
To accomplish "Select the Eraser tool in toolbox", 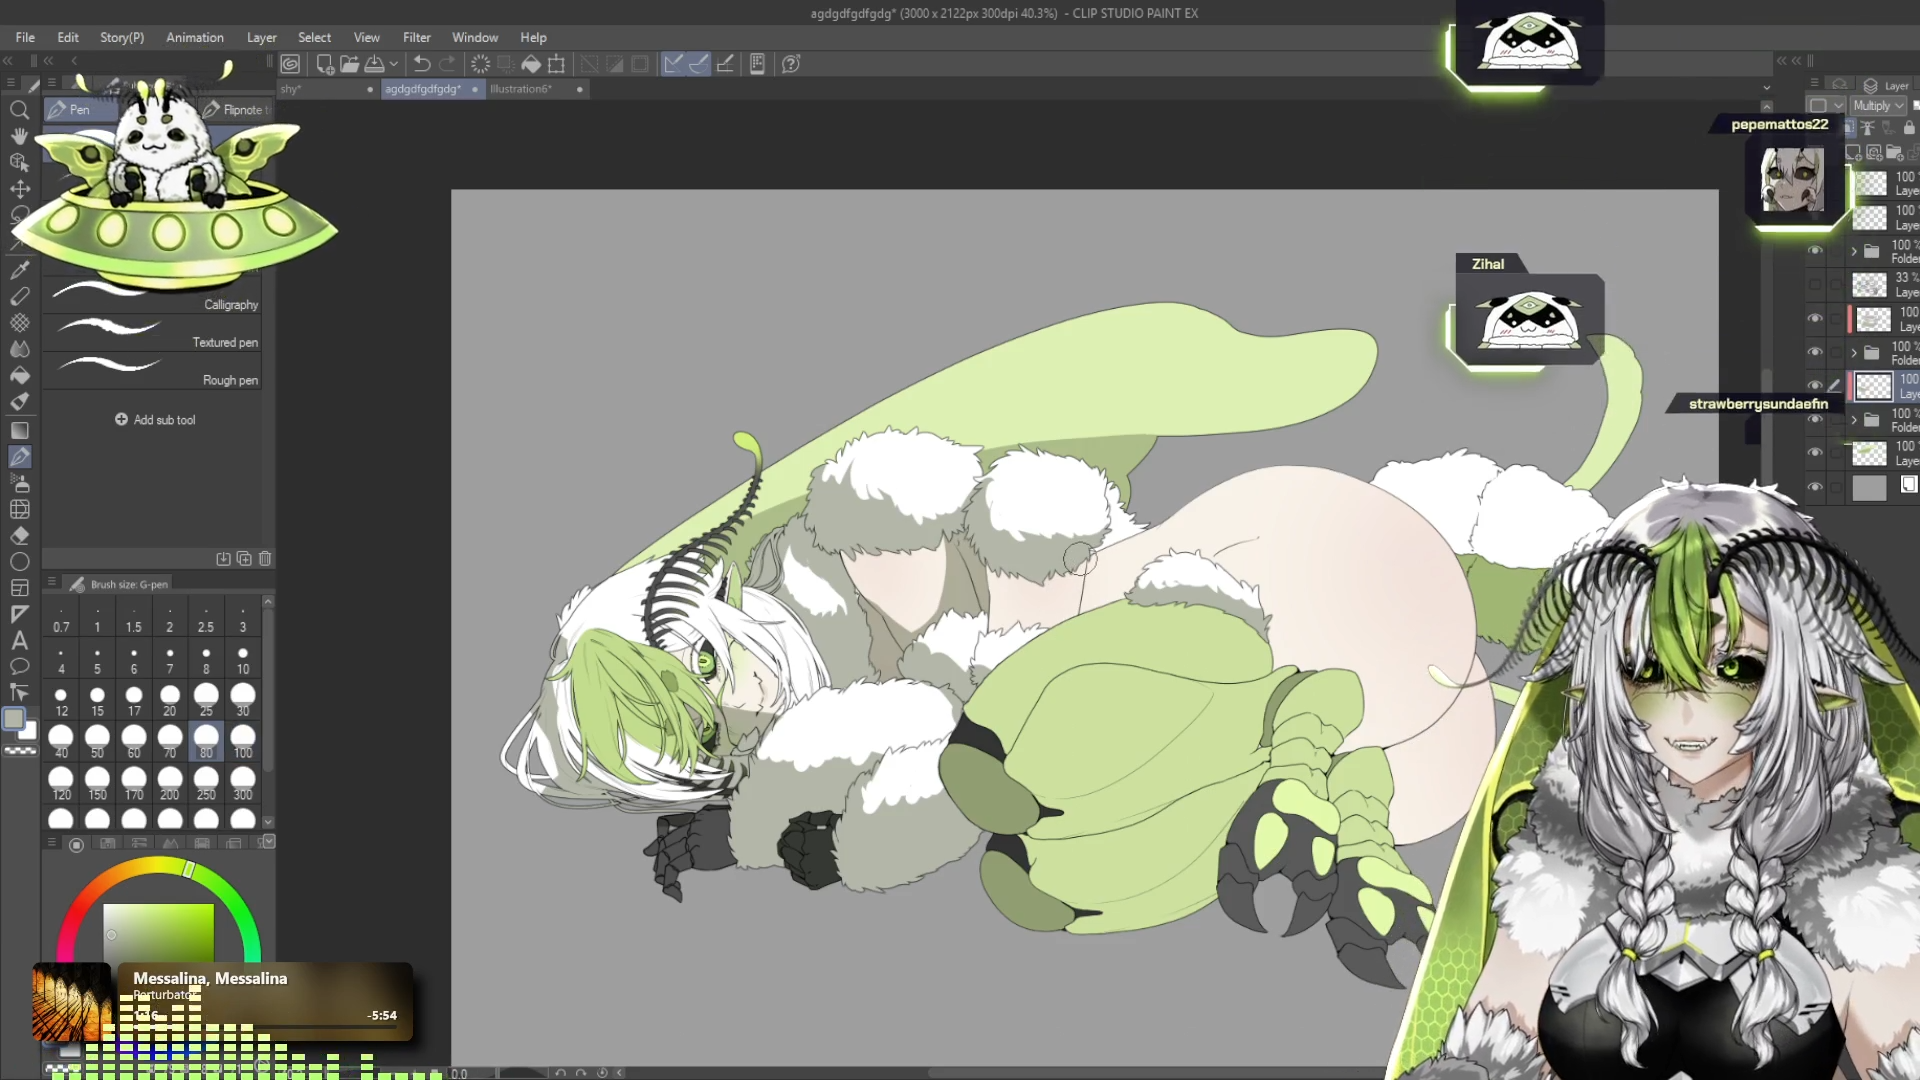I will click(19, 536).
